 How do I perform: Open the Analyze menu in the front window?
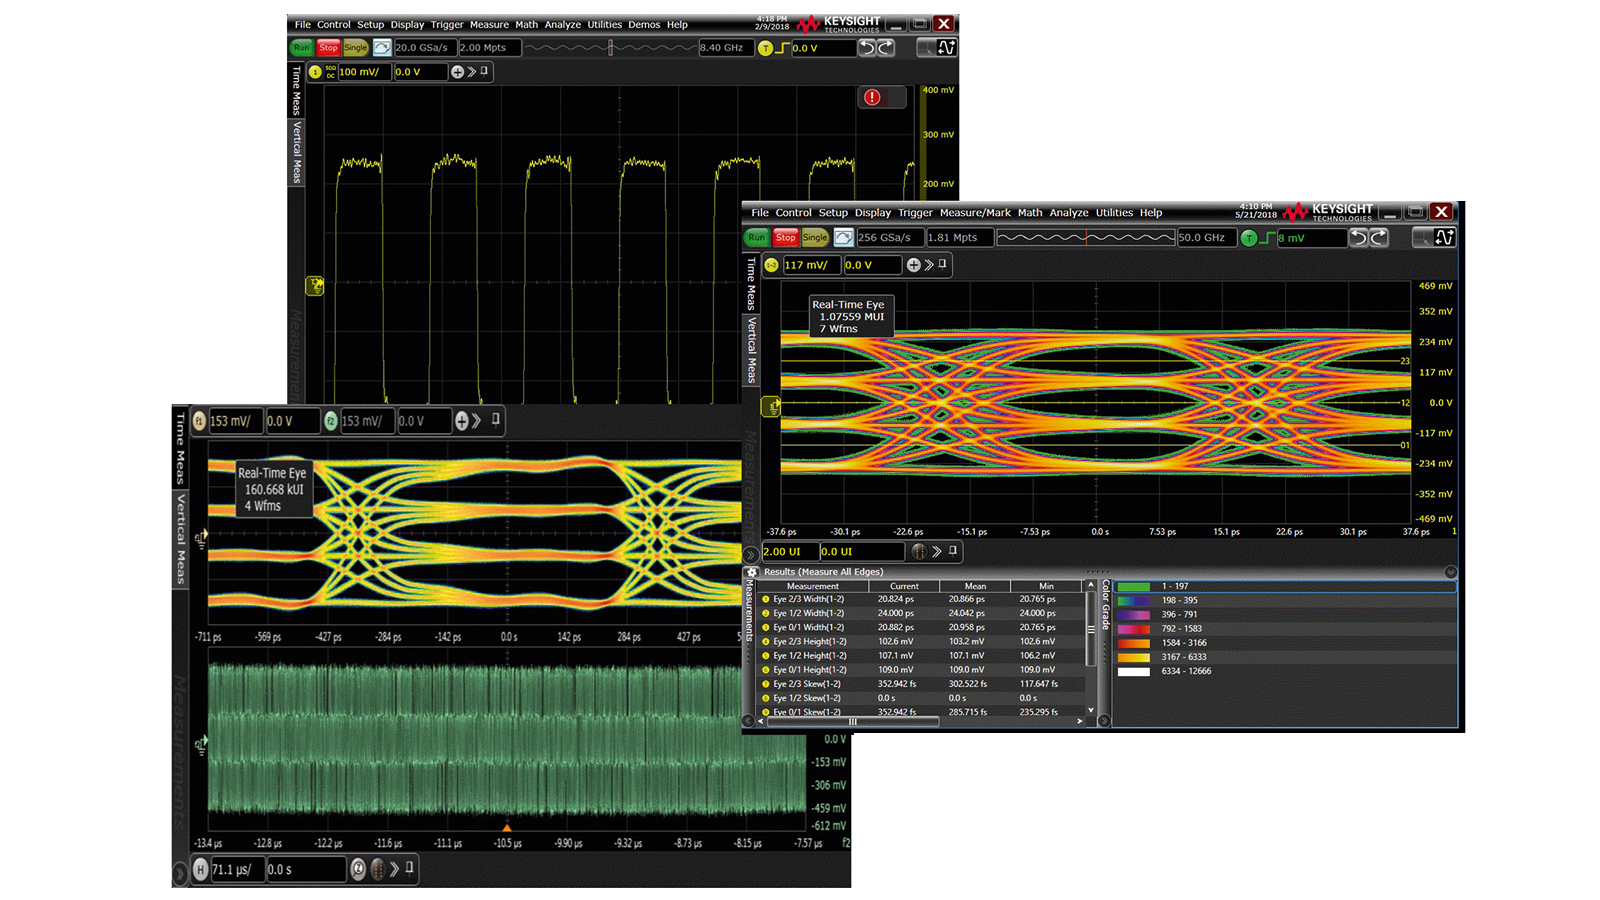pos(1069,212)
